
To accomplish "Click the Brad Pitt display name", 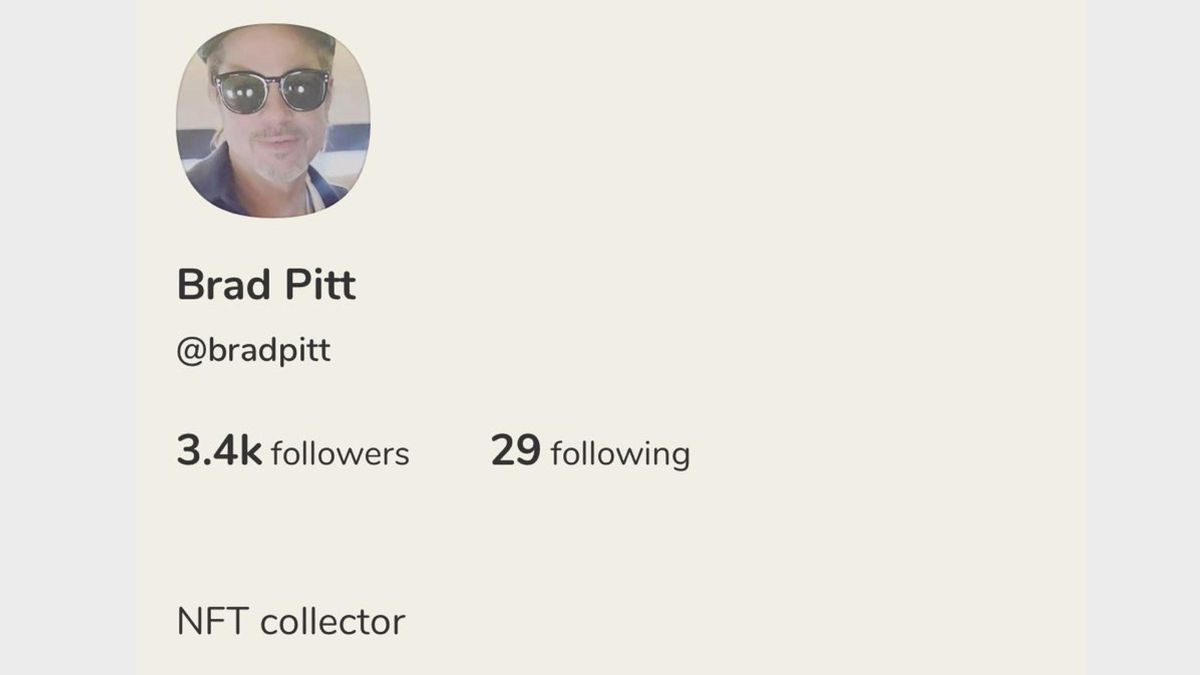I will click(266, 285).
